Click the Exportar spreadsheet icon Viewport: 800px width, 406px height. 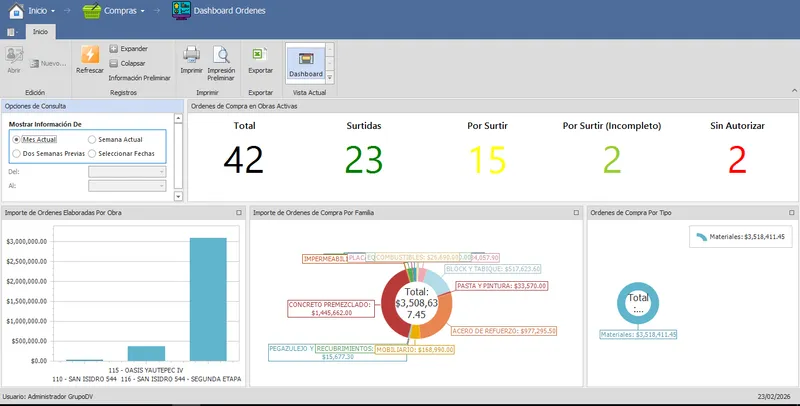click(x=260, y=55)
